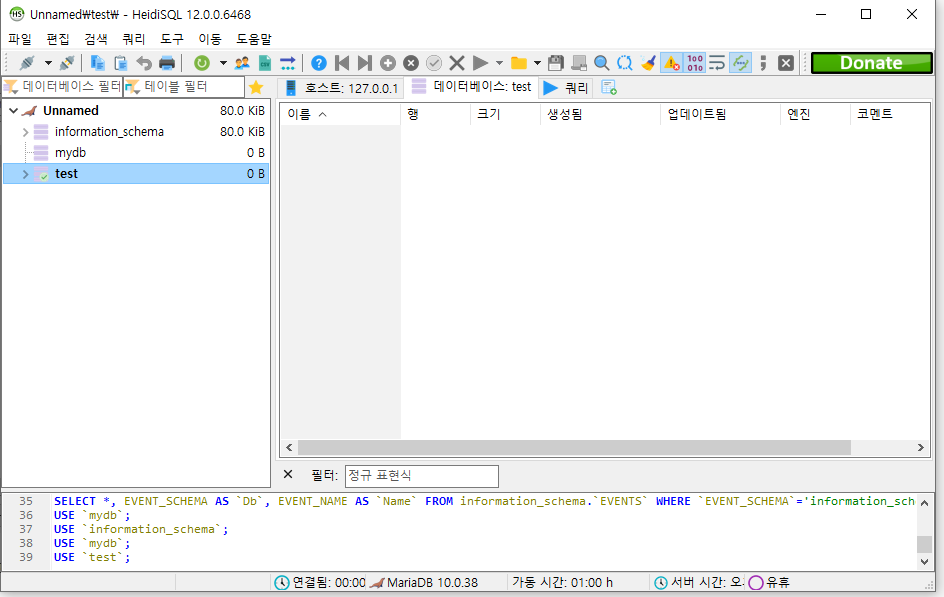Image resolution: width=944 pixels, height=597 pixels.
Task: Open the 파일 menu
Action: [20, 39]
